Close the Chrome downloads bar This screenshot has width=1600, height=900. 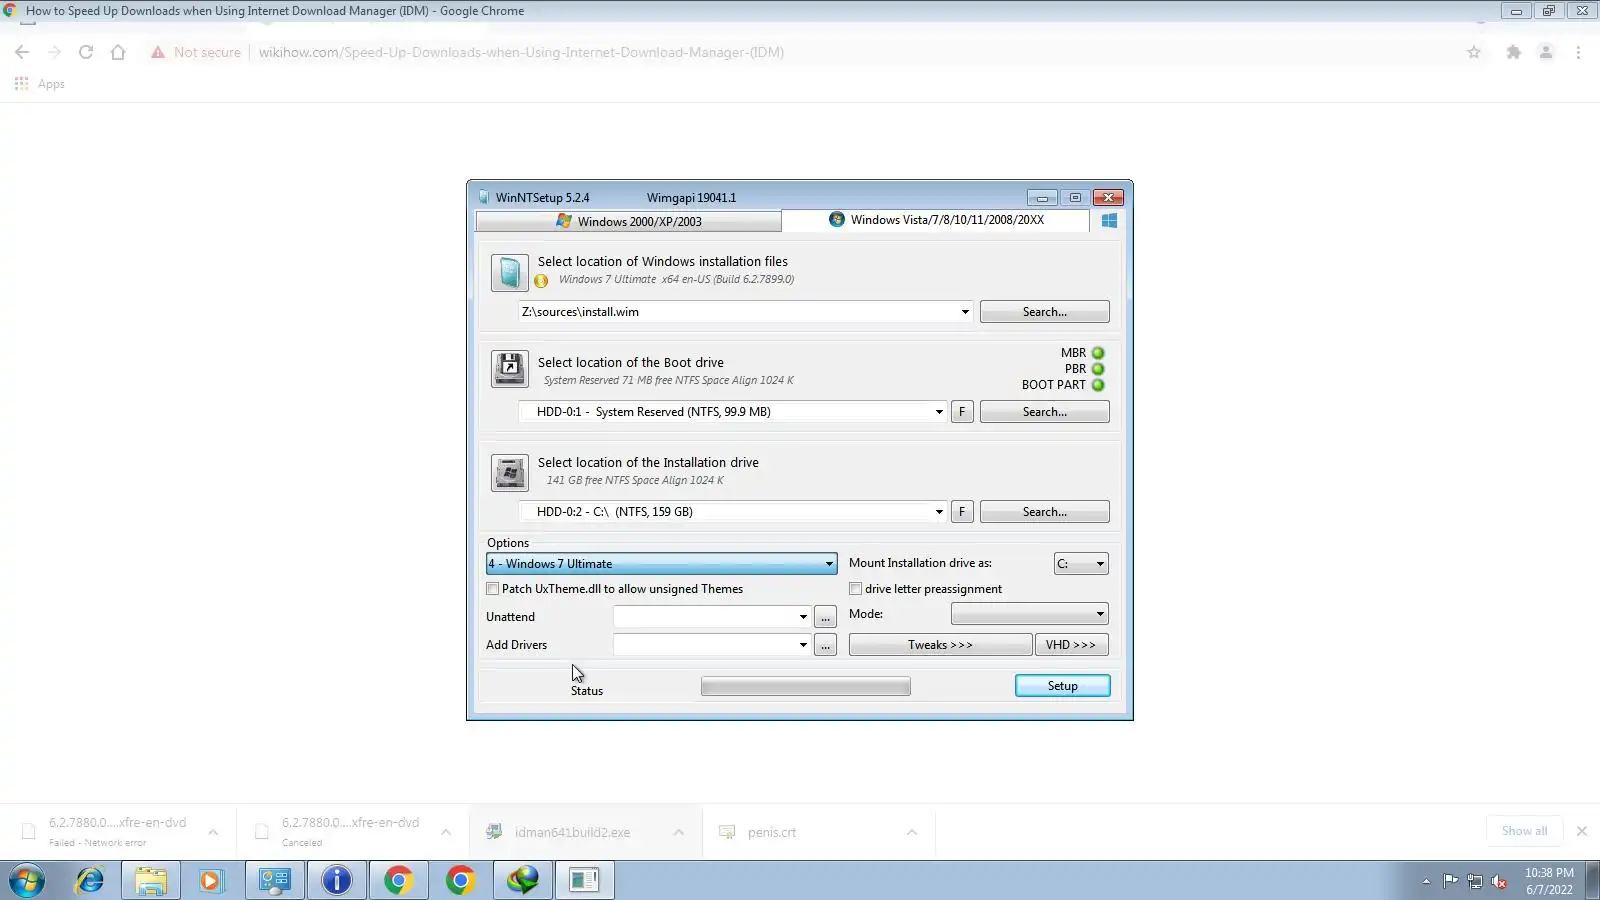pyautogui.click(x=1582, y=831)
